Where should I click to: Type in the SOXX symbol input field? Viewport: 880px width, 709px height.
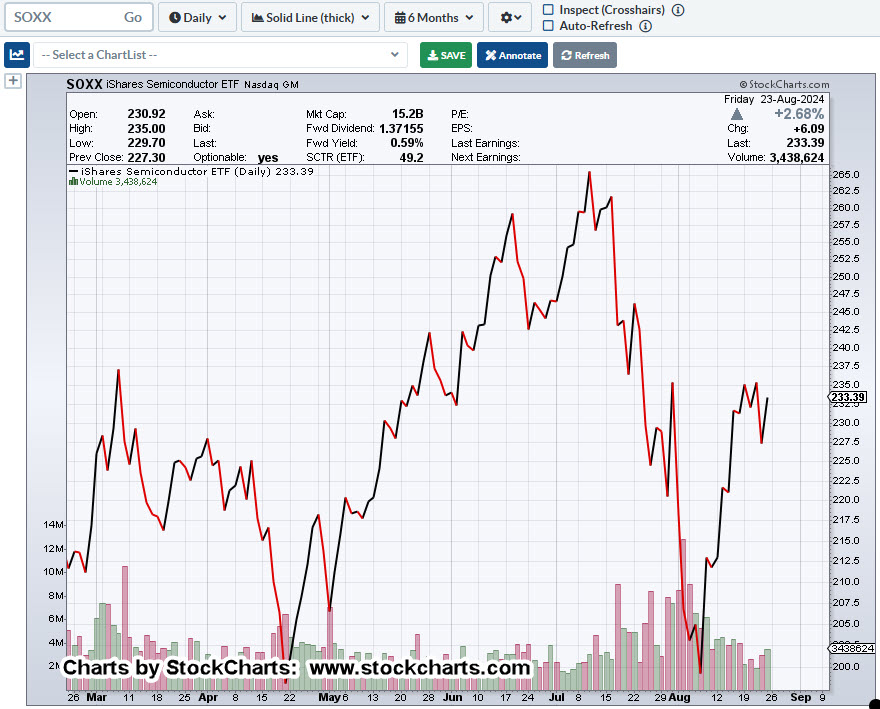coord(60,17)
